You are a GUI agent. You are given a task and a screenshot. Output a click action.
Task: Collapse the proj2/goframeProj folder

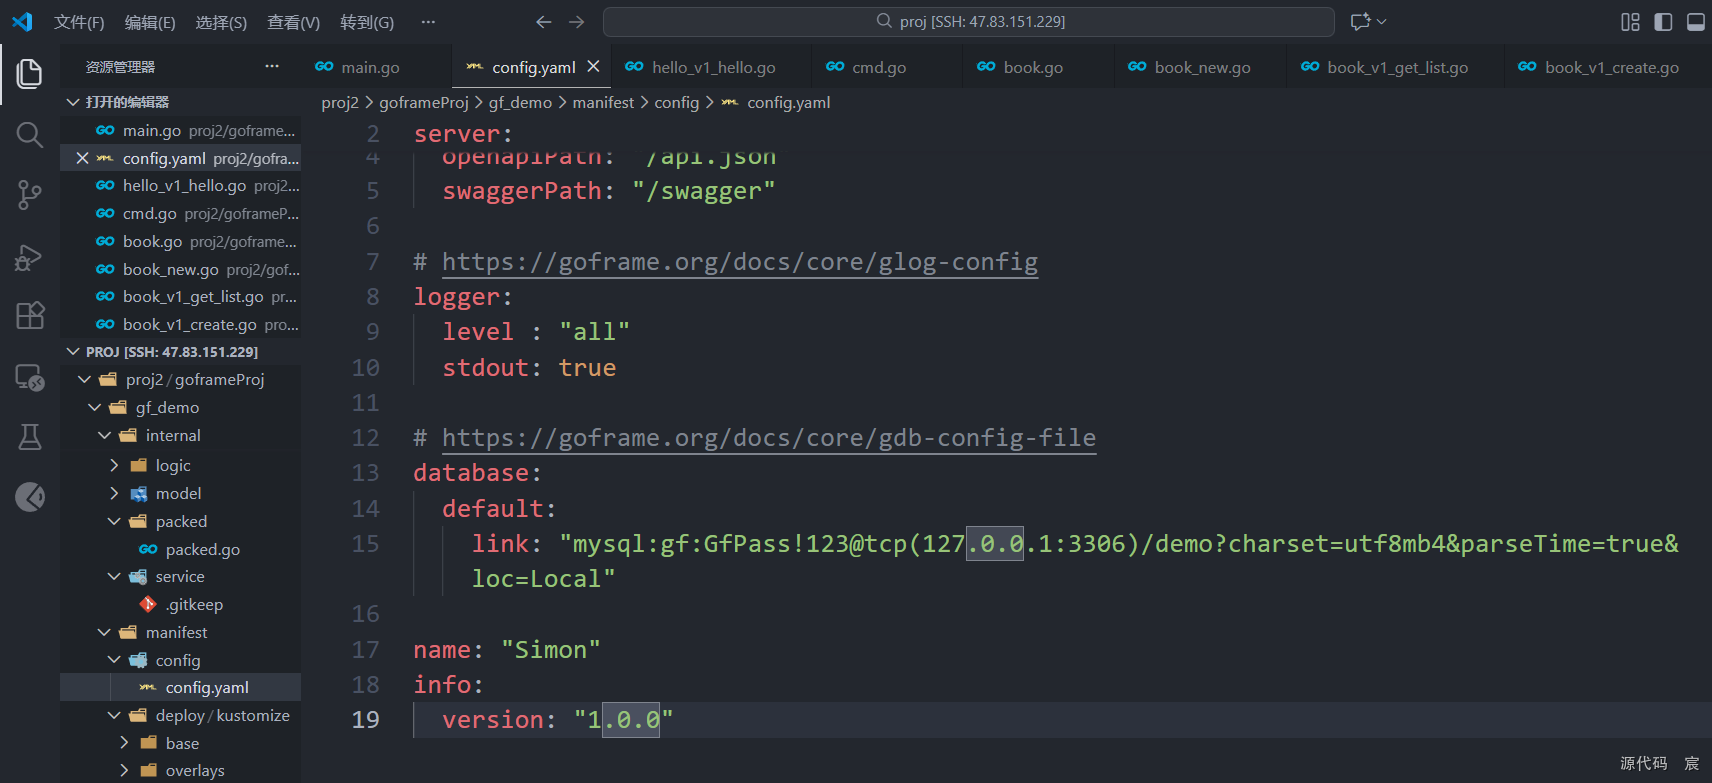[x=84, y=380]
